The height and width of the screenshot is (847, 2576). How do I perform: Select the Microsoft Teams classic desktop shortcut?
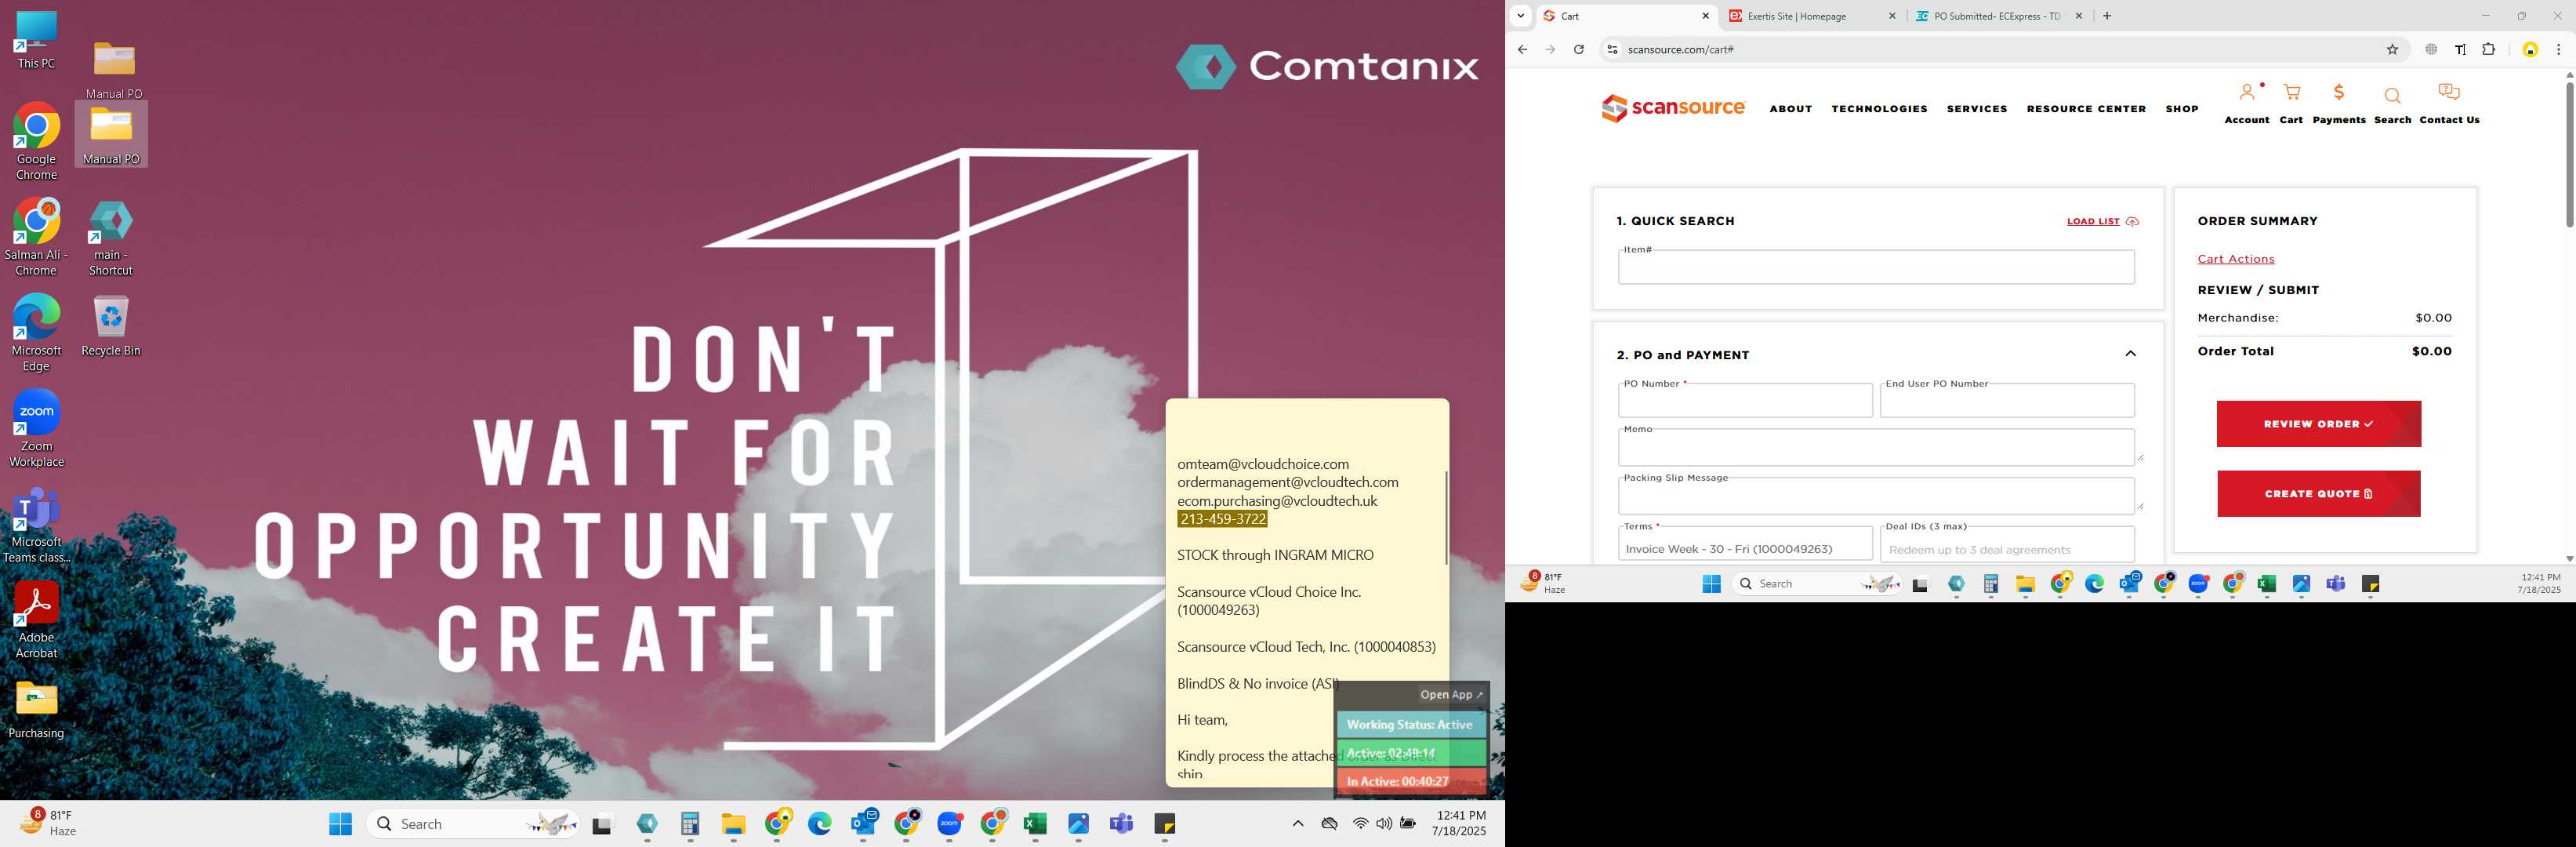(x=36, y=524)
